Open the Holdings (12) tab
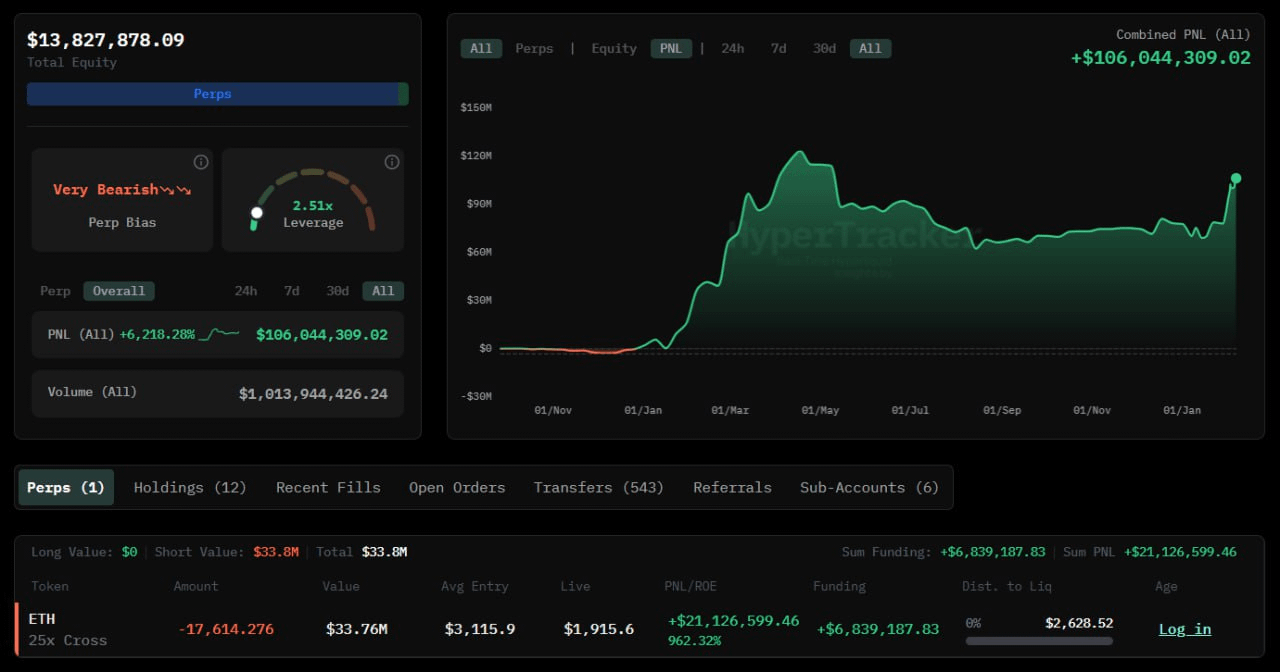The height and width of the screenshot is (672, 1280). tap(190, 487)
